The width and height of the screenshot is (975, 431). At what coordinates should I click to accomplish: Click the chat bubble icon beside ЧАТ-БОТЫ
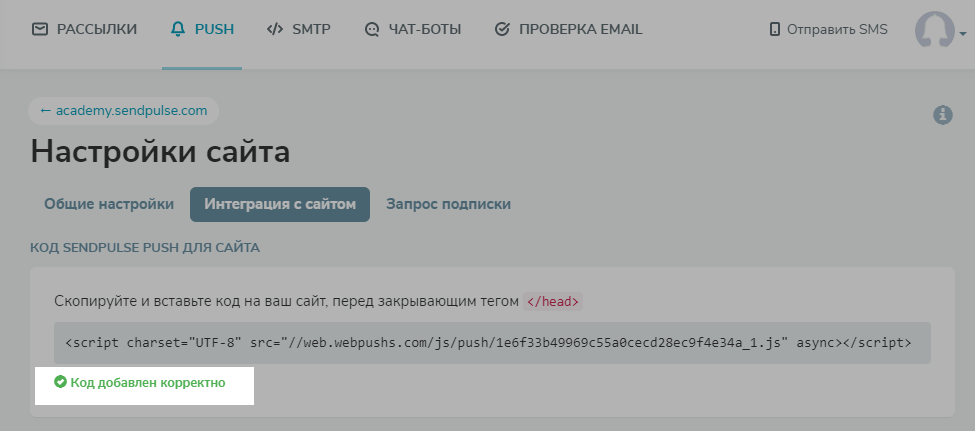(373, 29)
